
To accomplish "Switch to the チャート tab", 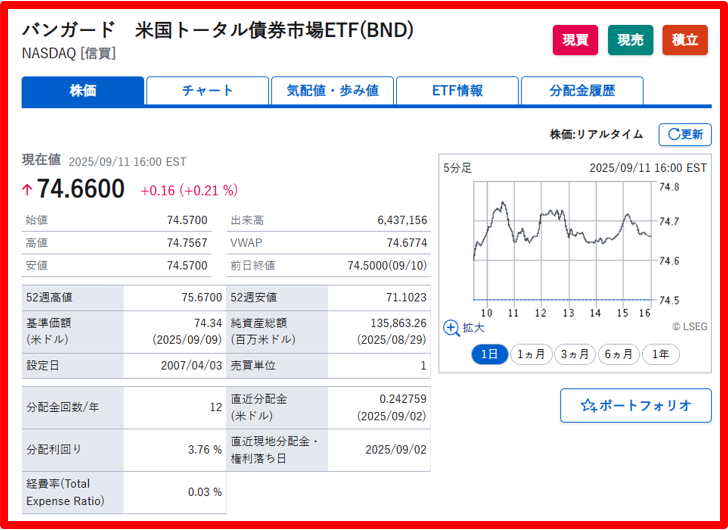I will pos(208,90).
